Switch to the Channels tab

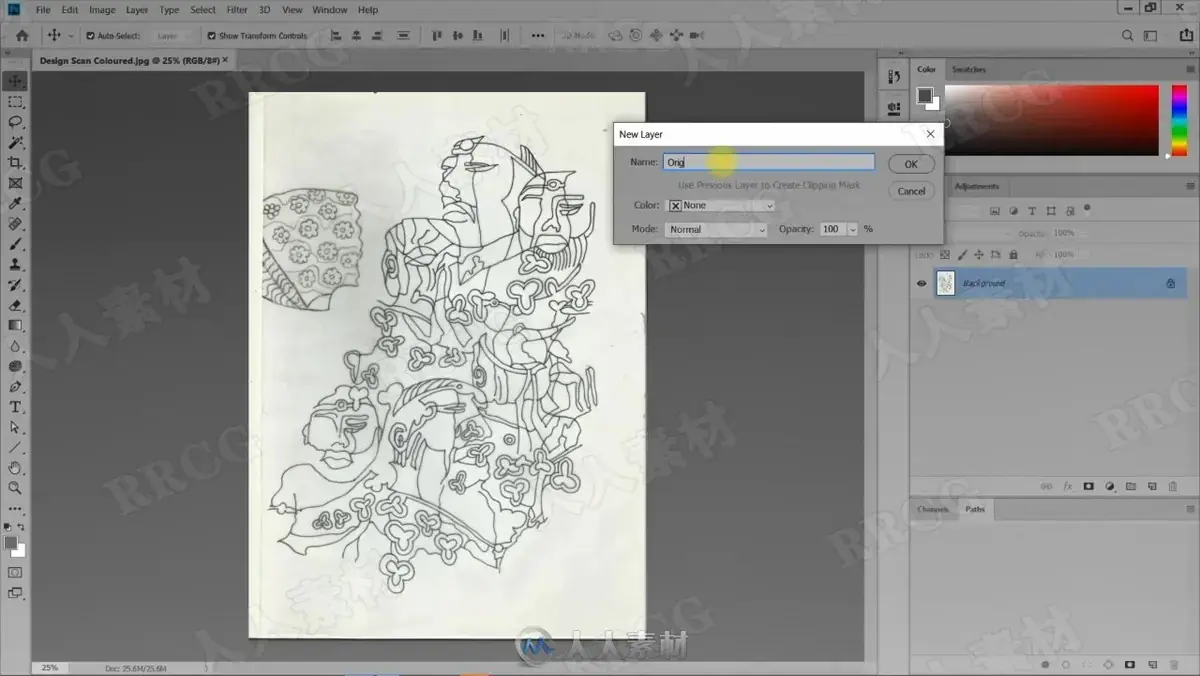[933, 509]
